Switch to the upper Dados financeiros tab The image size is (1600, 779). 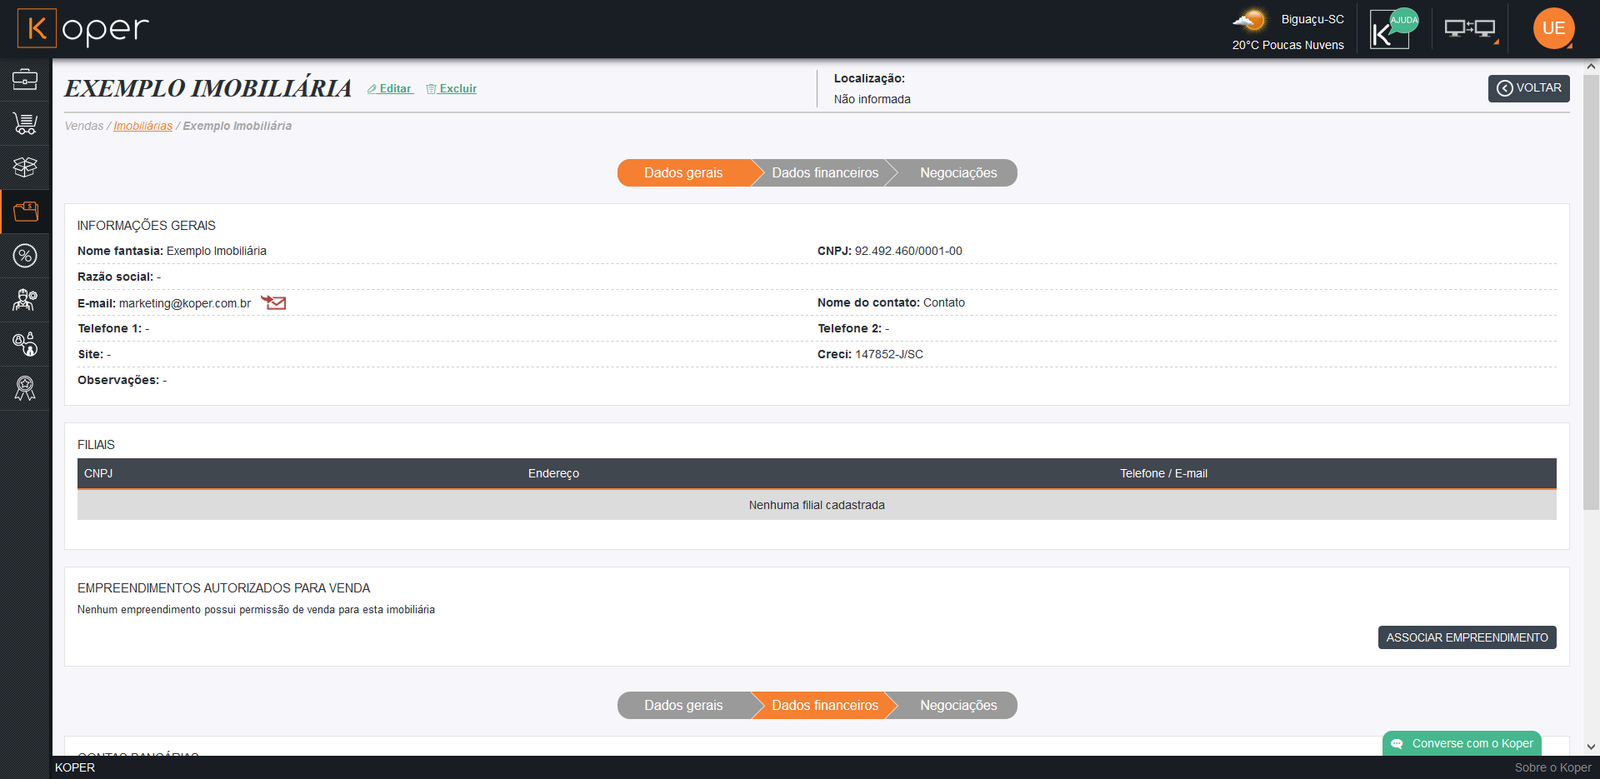click(824, 173)
